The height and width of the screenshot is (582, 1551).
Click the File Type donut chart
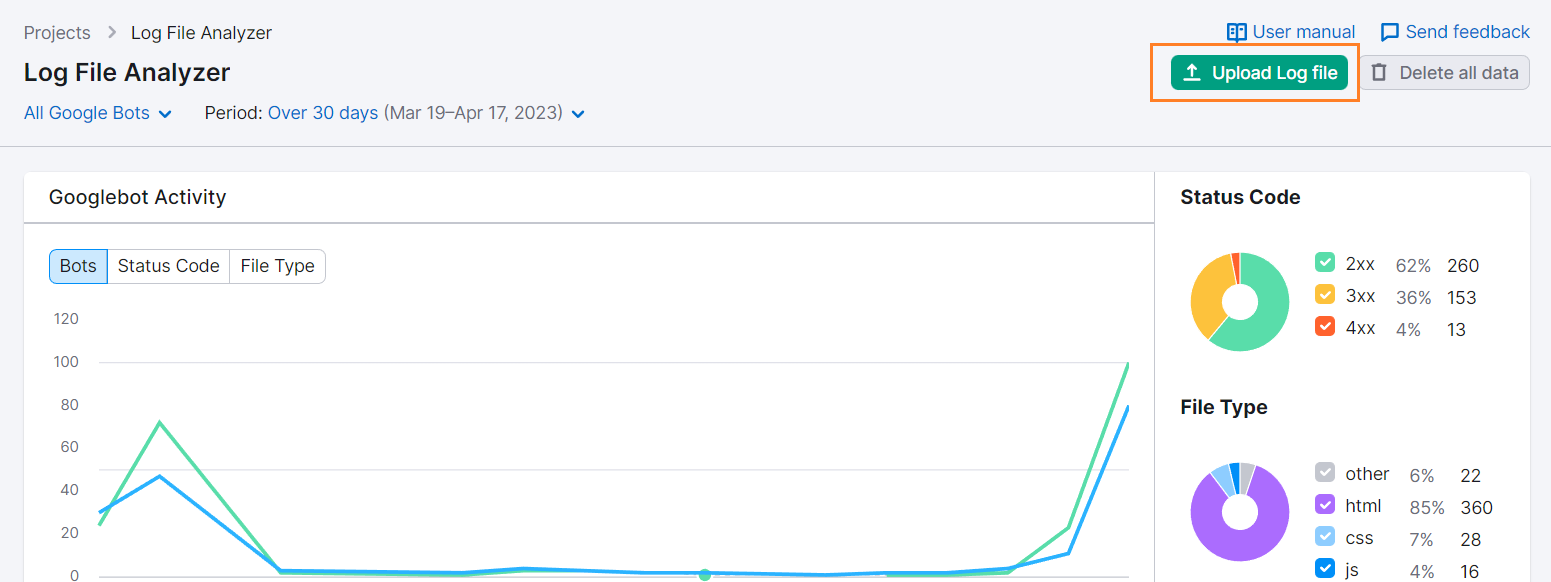[x=1240, y=512]
